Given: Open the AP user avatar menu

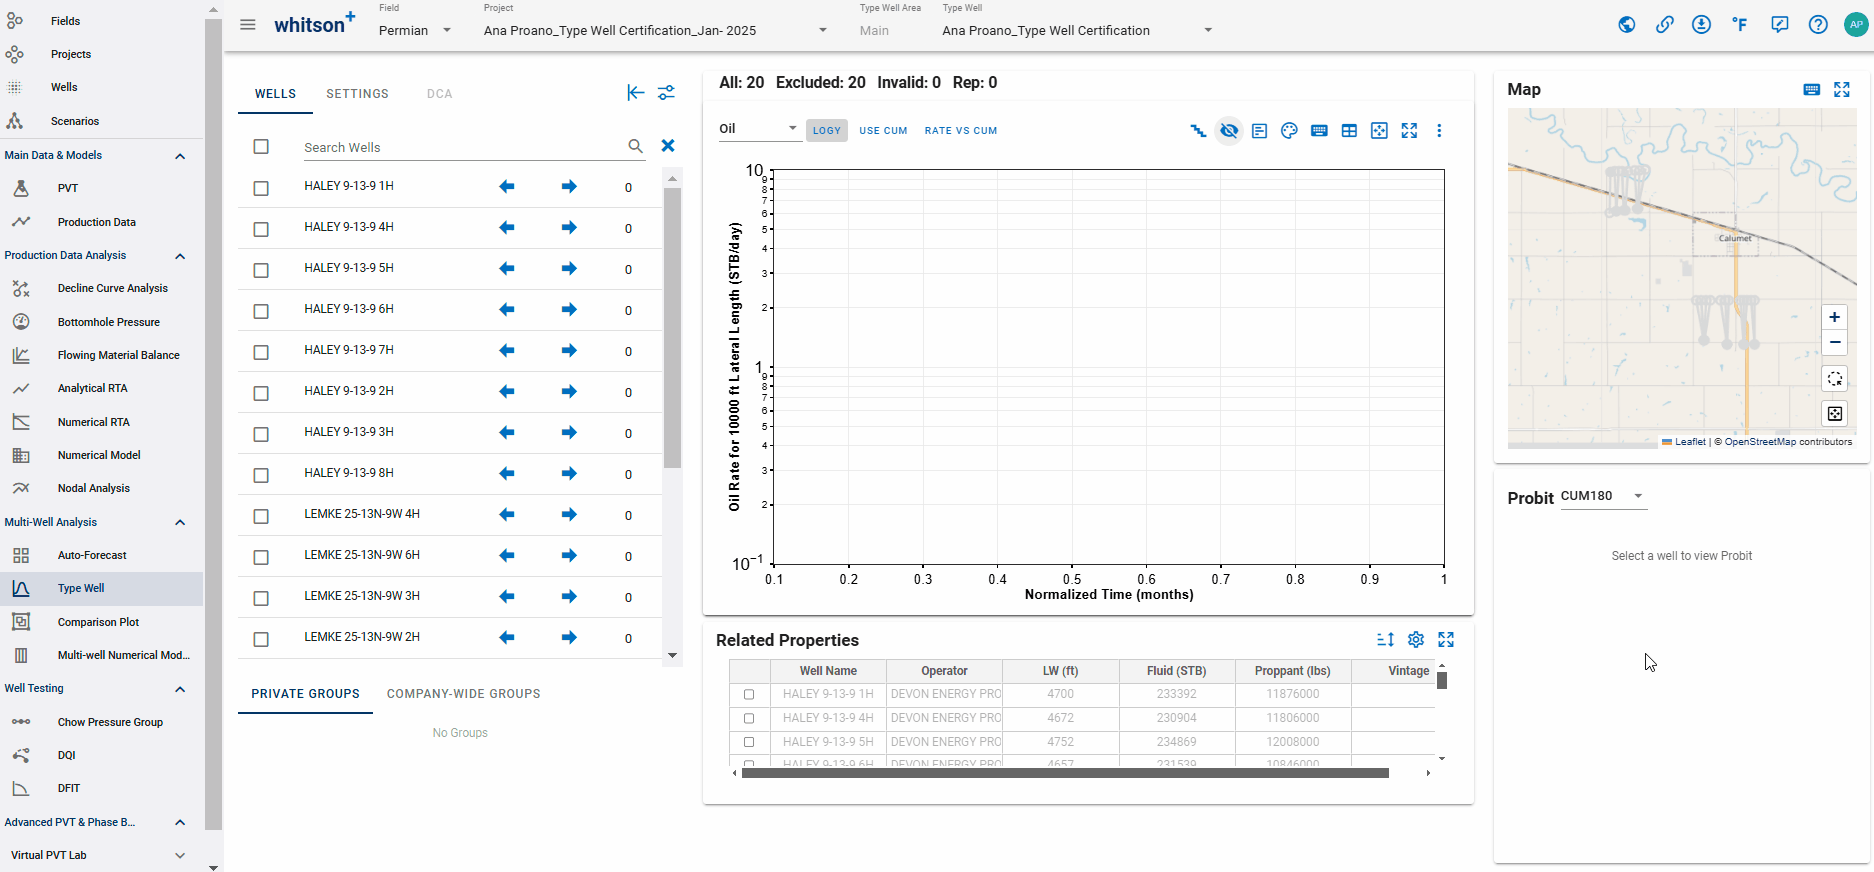Looking at the screenshot, I should point(1856,25).
